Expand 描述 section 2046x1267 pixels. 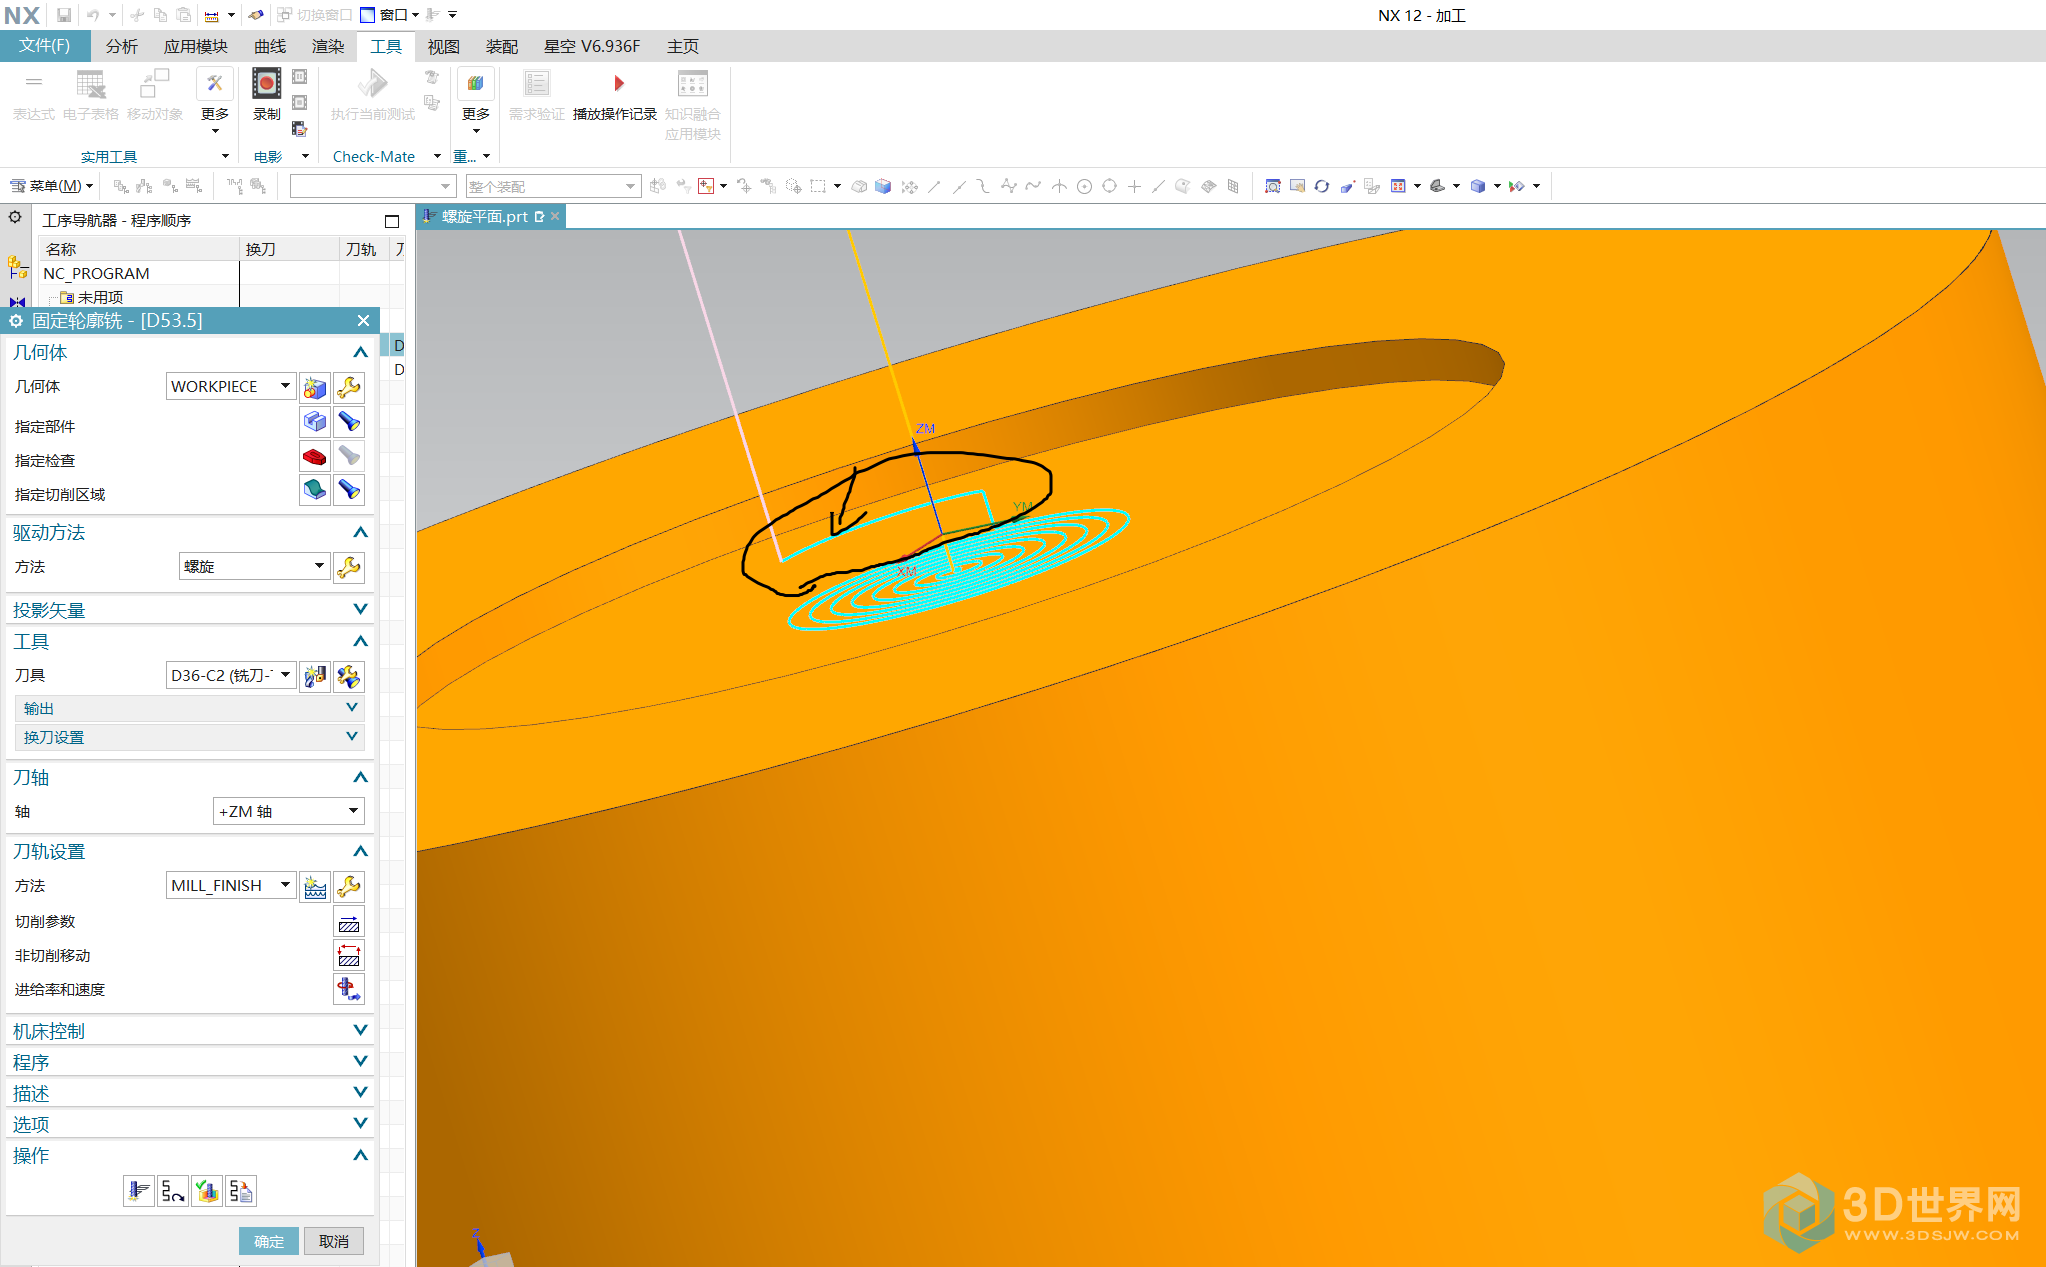click(x=190, y=1093)
